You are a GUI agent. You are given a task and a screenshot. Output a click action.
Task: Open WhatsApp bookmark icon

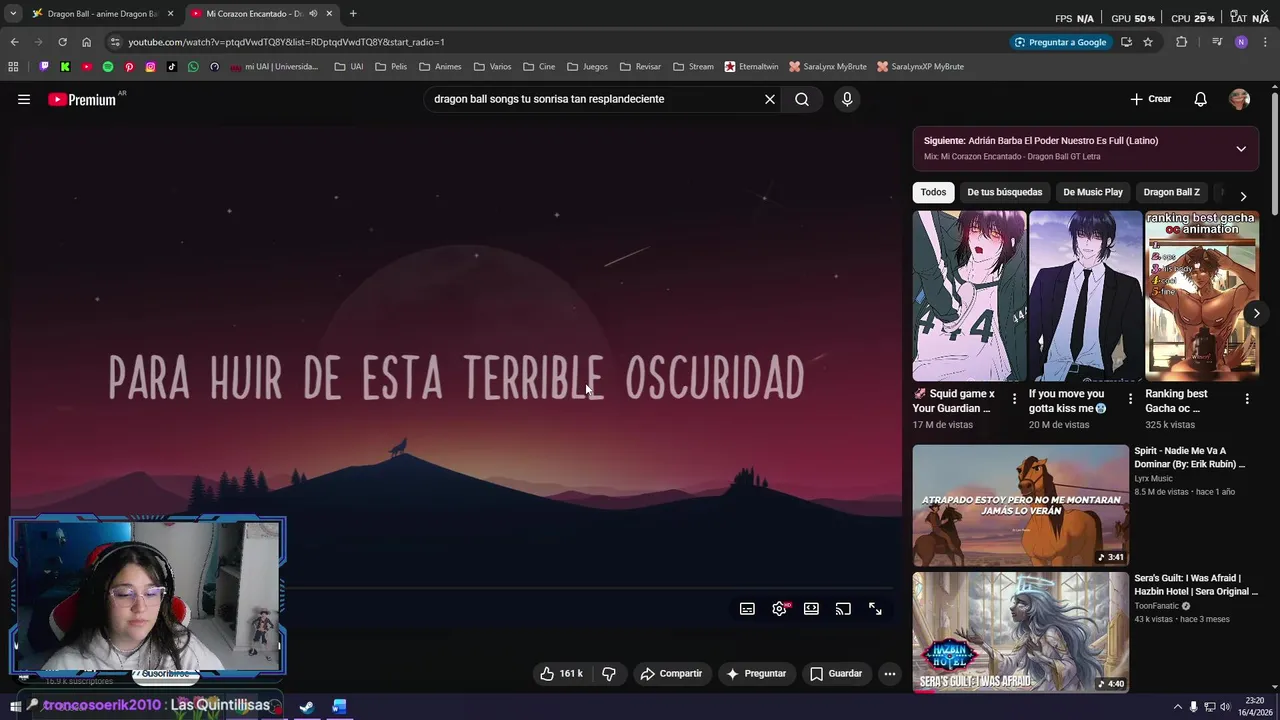pyautogui.click(x=193, y=67)
